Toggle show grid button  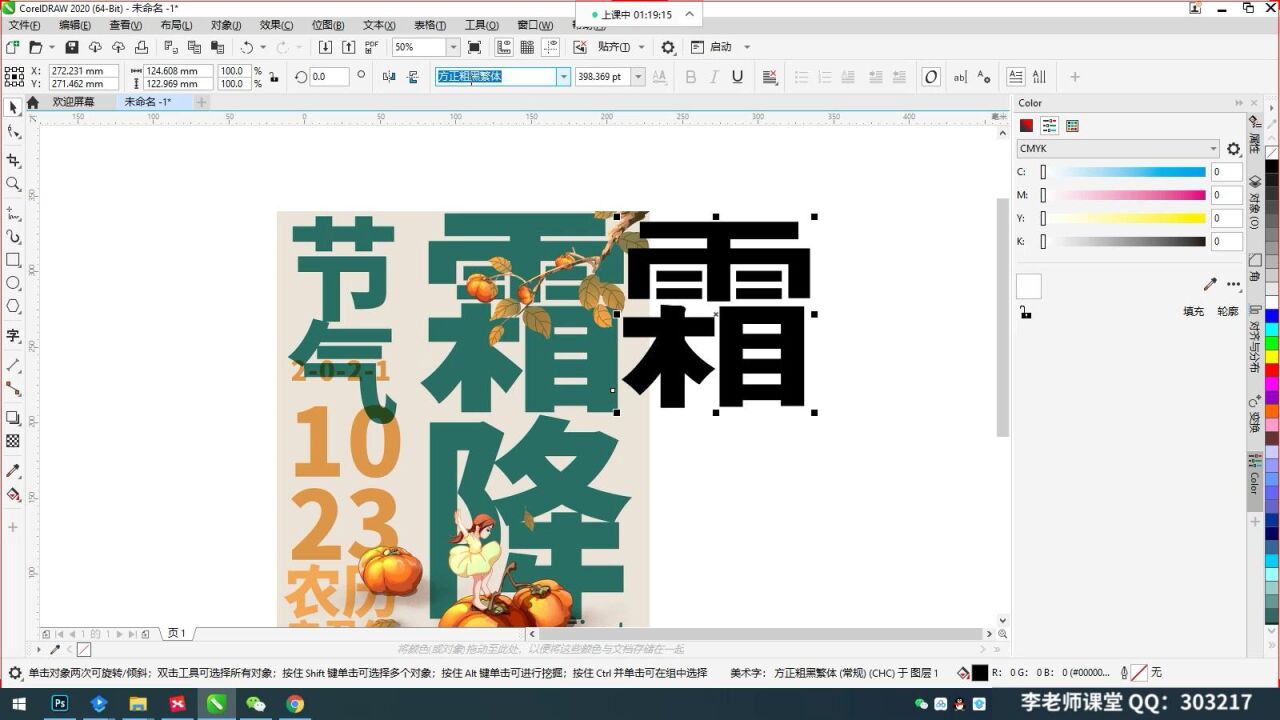coord(527,47)
